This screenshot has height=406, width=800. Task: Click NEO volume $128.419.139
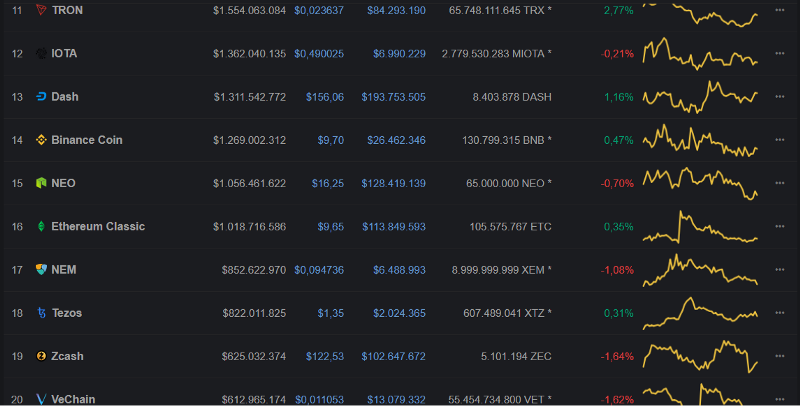pyautogui.click(x=393, y=183)
